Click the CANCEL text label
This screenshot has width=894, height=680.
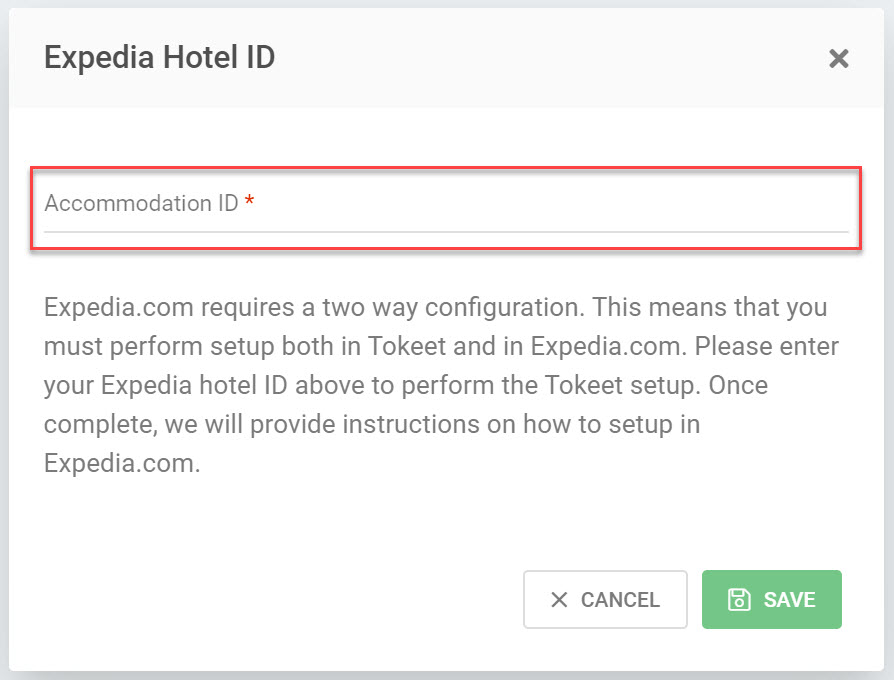click(620, 600)
